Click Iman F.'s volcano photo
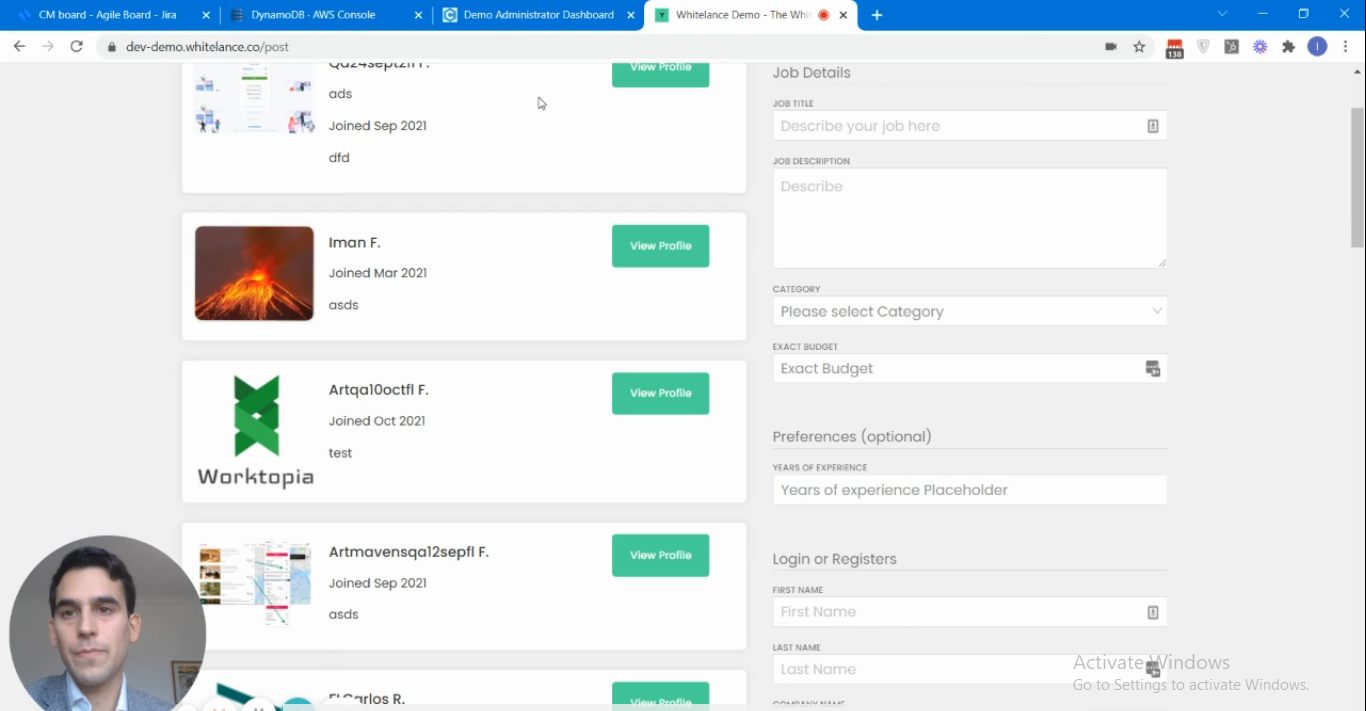 tap(254, 273)
